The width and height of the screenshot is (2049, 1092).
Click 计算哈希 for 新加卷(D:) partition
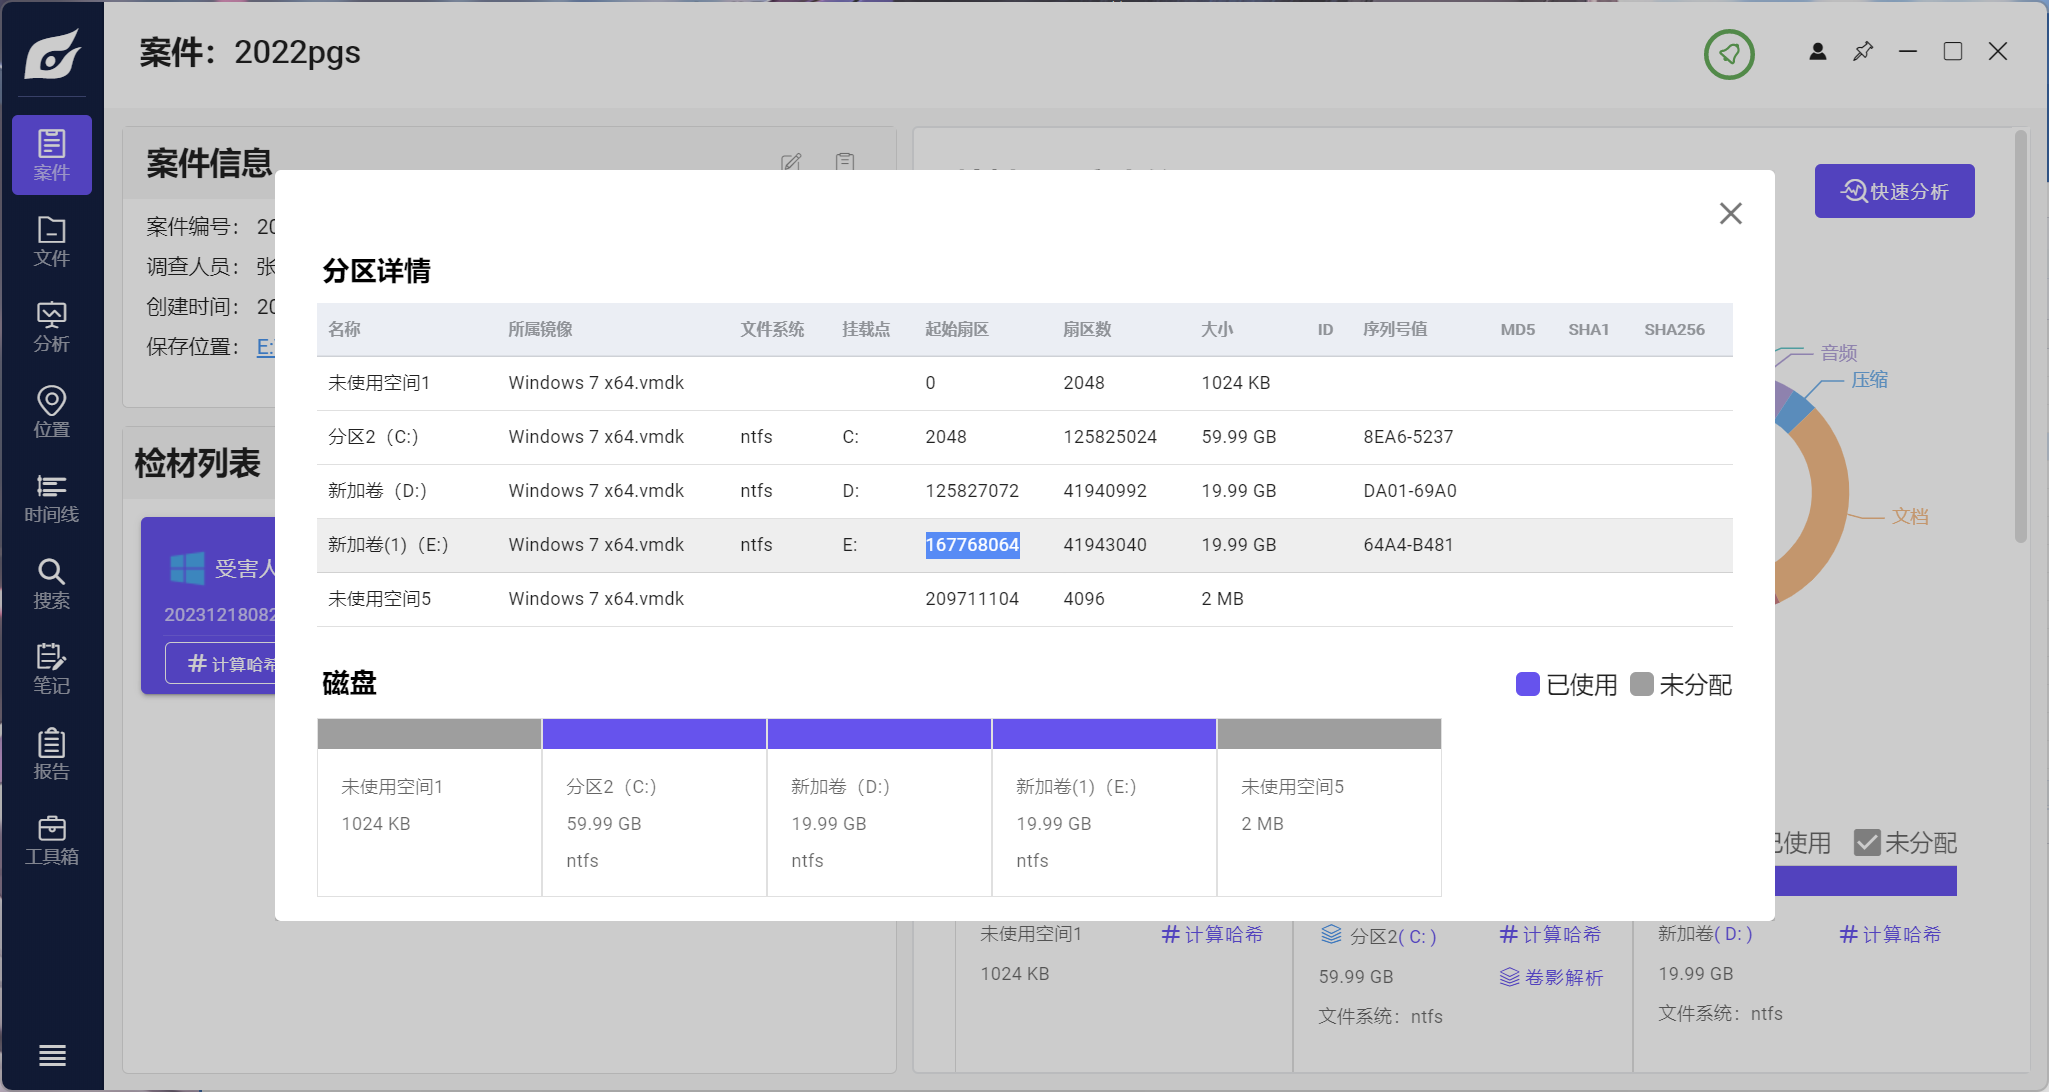point(1890,934)
